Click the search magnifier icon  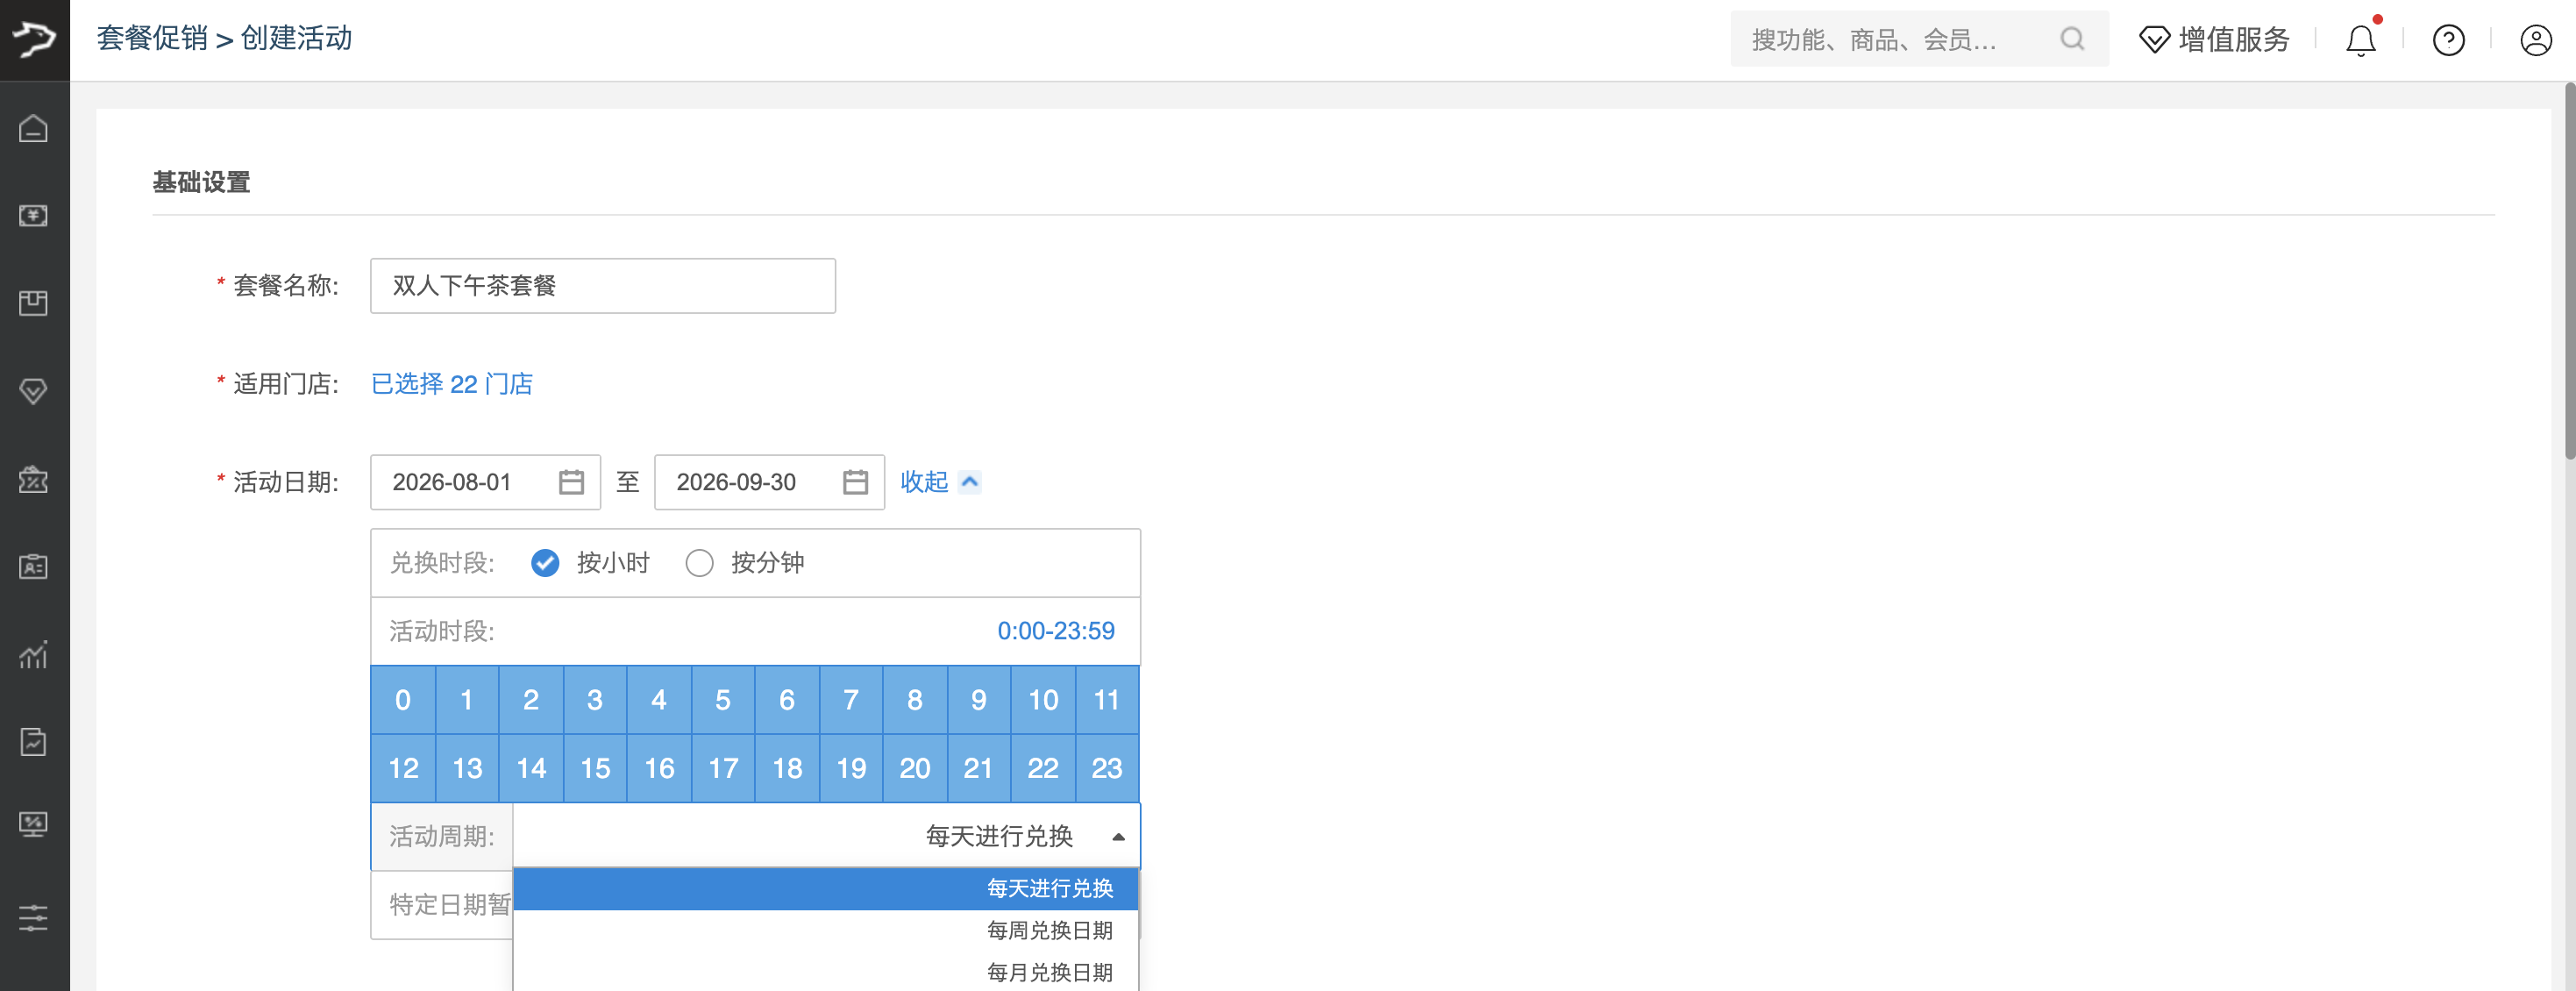tap(2072, 39)
